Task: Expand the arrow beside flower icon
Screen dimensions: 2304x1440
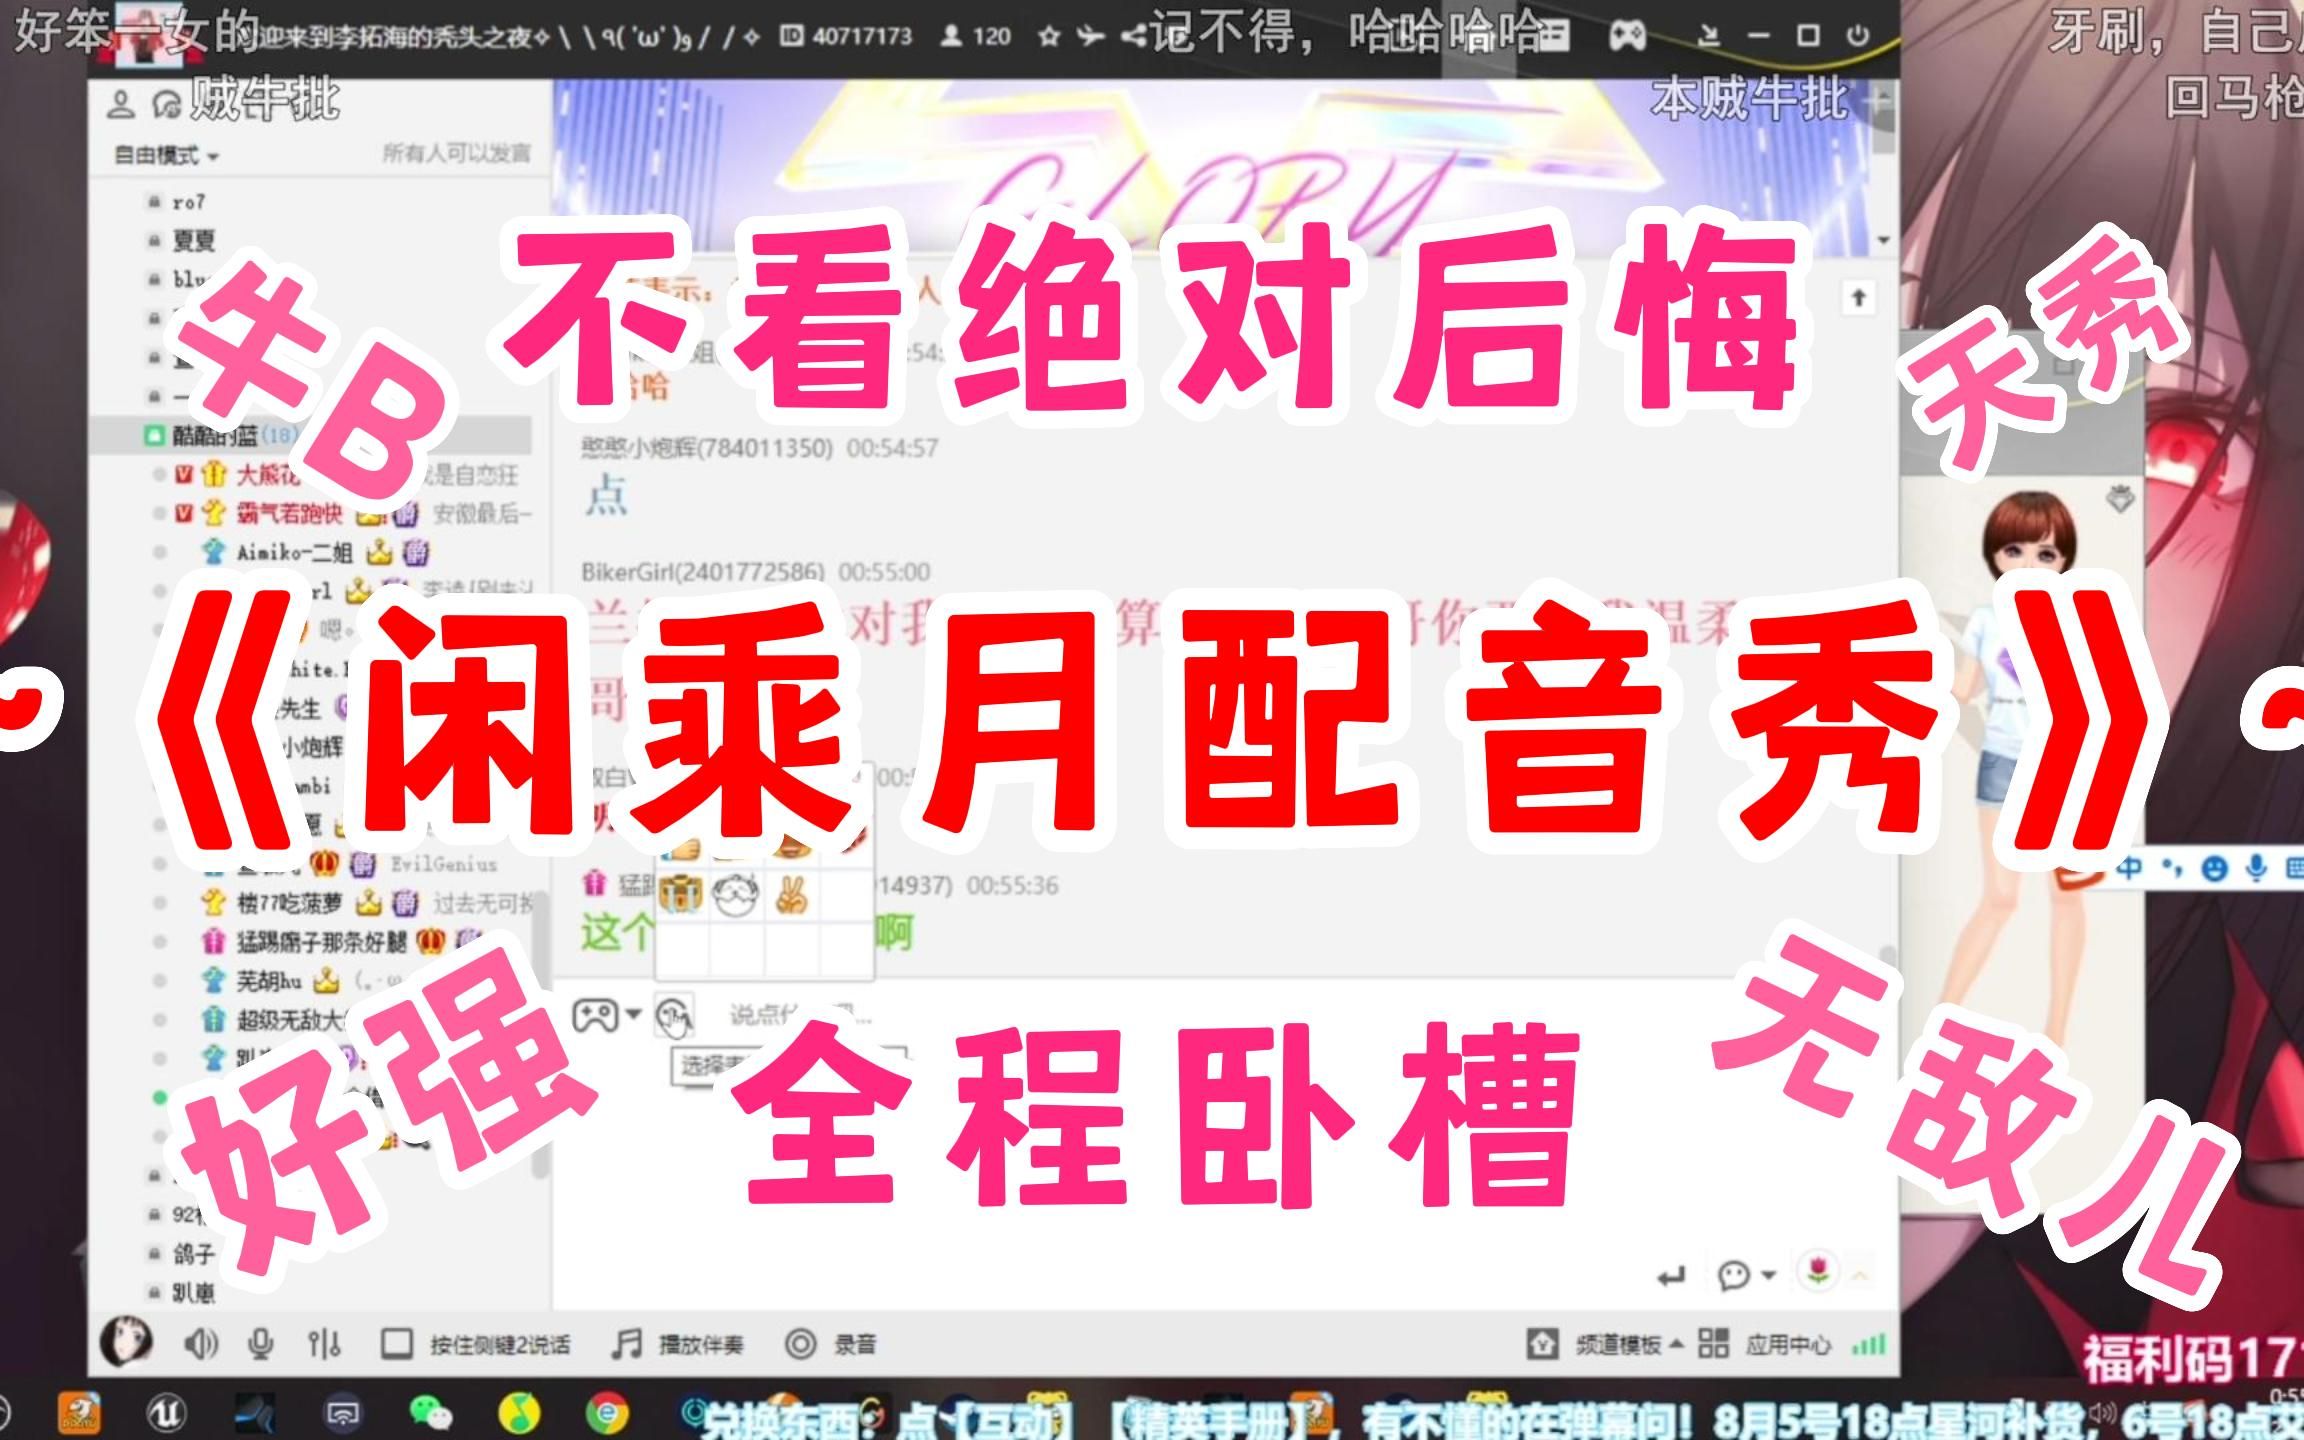Action: 1860,1275
